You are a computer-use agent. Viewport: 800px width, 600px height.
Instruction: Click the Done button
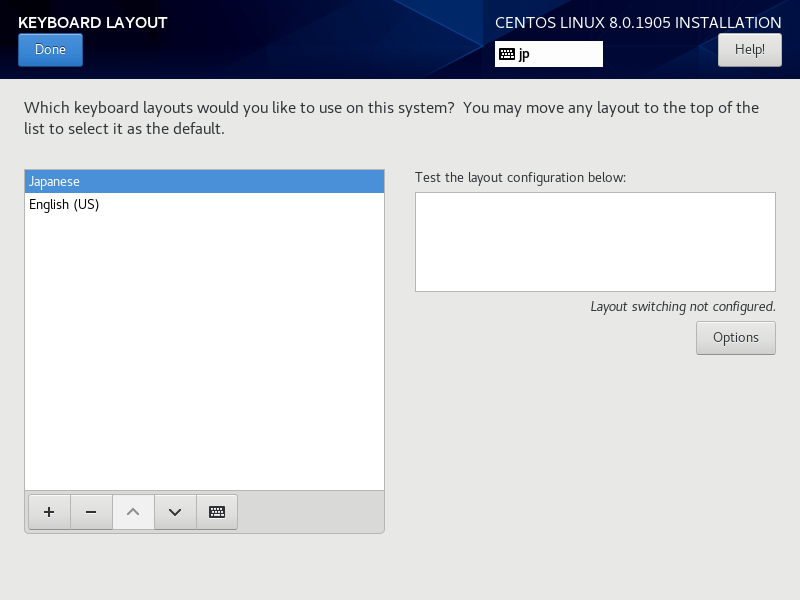(50, 49)
